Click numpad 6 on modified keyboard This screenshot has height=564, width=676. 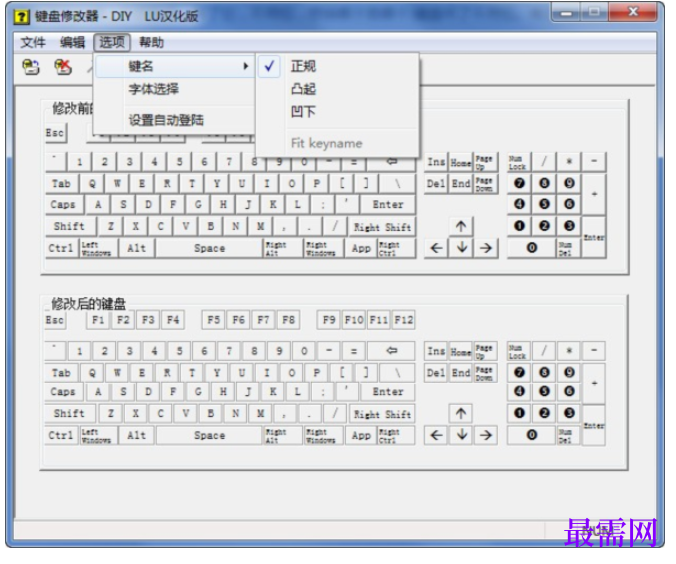[x=569, y=391]
